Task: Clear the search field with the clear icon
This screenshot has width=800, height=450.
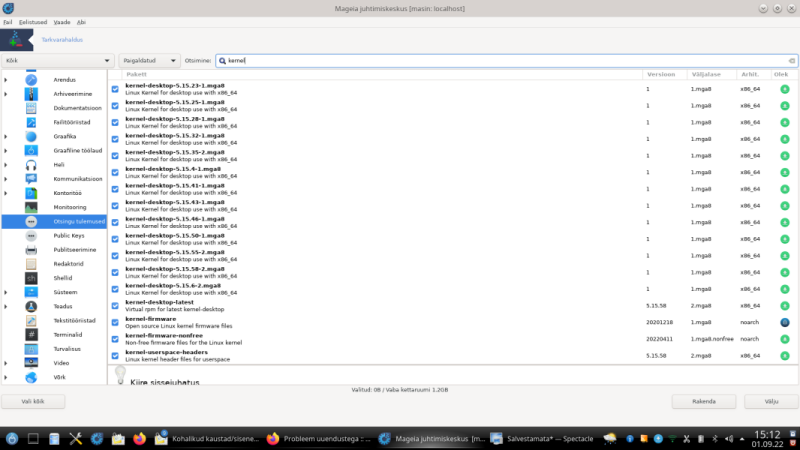Action: [787, 60]
